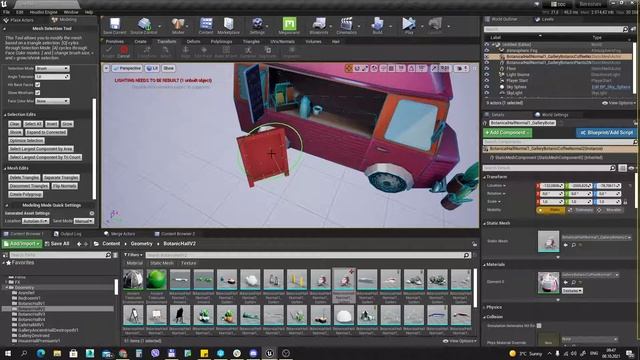Open the Details property matrix grid icon
The width and height of the screenshot is (640, 360).
click(x=622, y=168)
